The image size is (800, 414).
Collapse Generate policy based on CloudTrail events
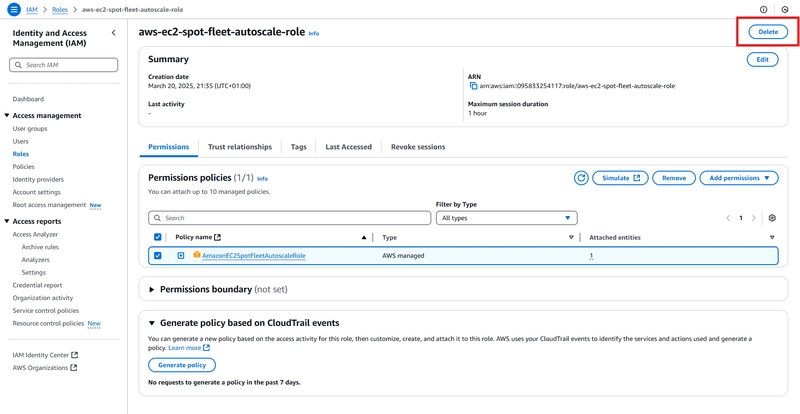pyautogui.click(x=152, y=323)
